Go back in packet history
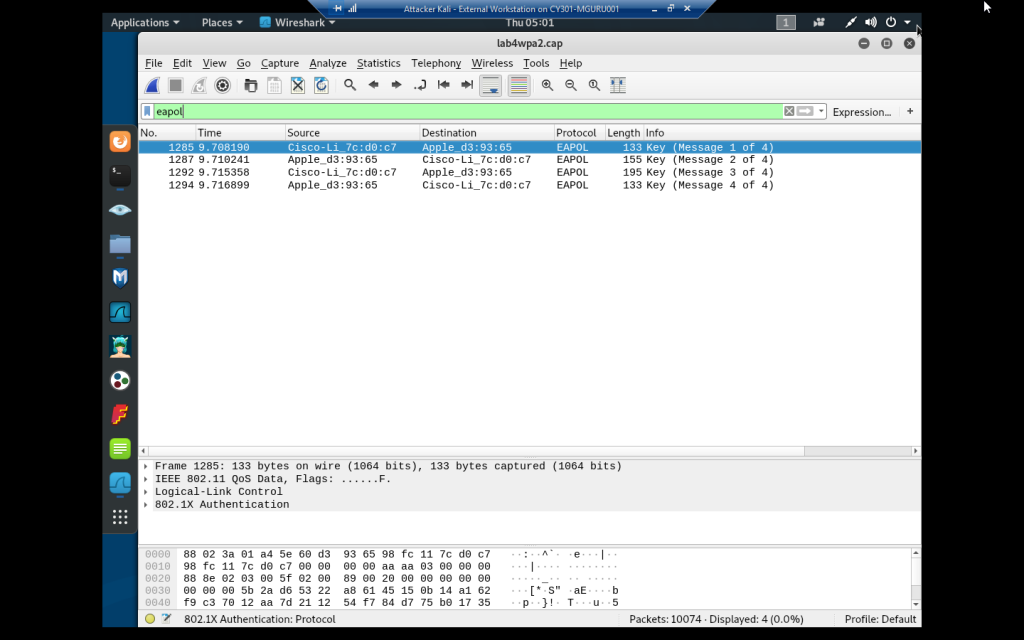This screenshot has width=1024, height=640. click(x=374, y=85)
